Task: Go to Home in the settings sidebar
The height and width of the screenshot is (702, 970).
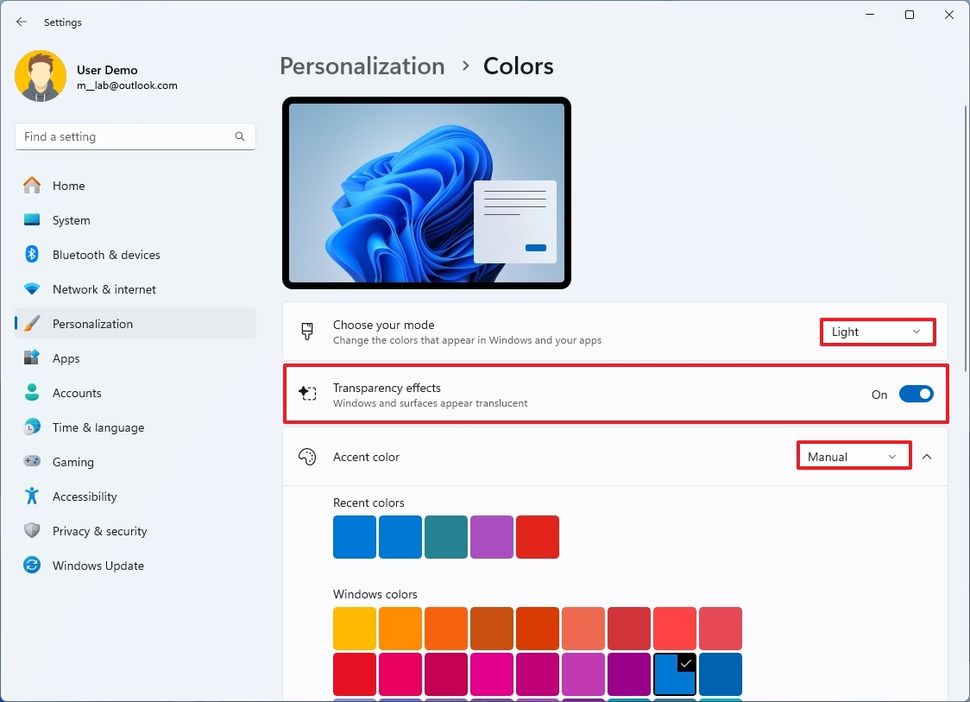Action: click(x=67, y=185)
